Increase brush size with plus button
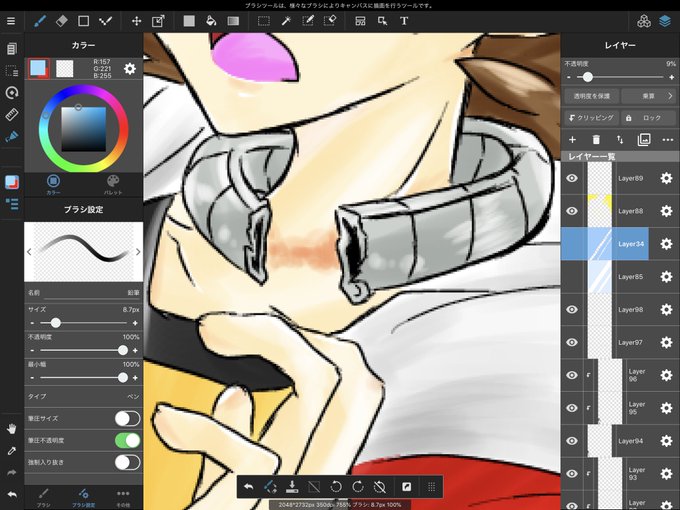The width and height of the screenshot is (680, 510). pos(135,323)
